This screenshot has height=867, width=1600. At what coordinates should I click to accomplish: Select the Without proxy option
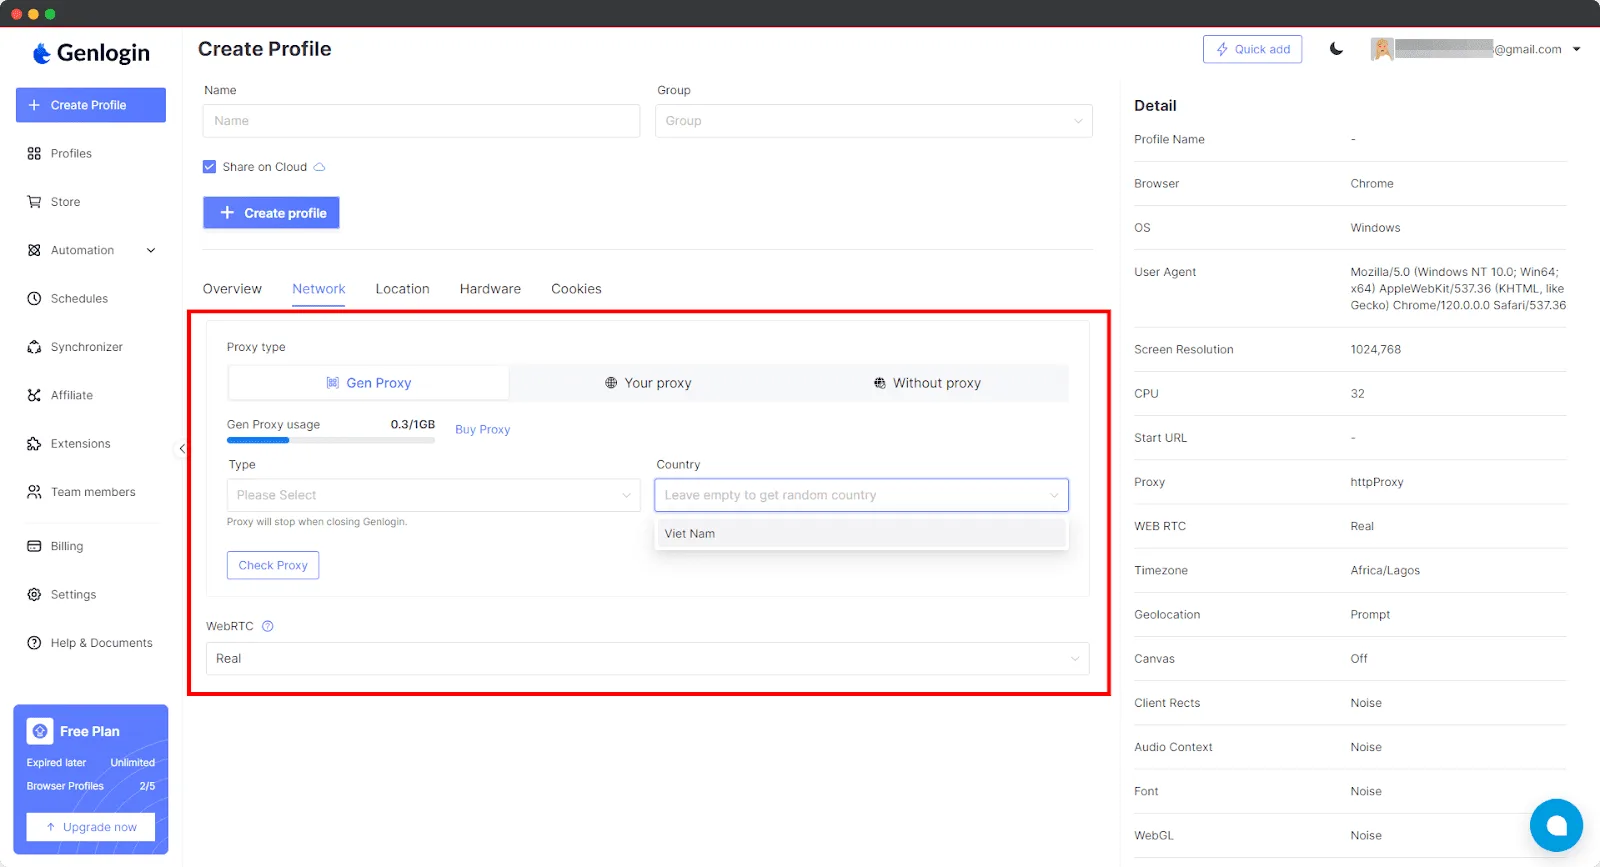coord(927,383)
